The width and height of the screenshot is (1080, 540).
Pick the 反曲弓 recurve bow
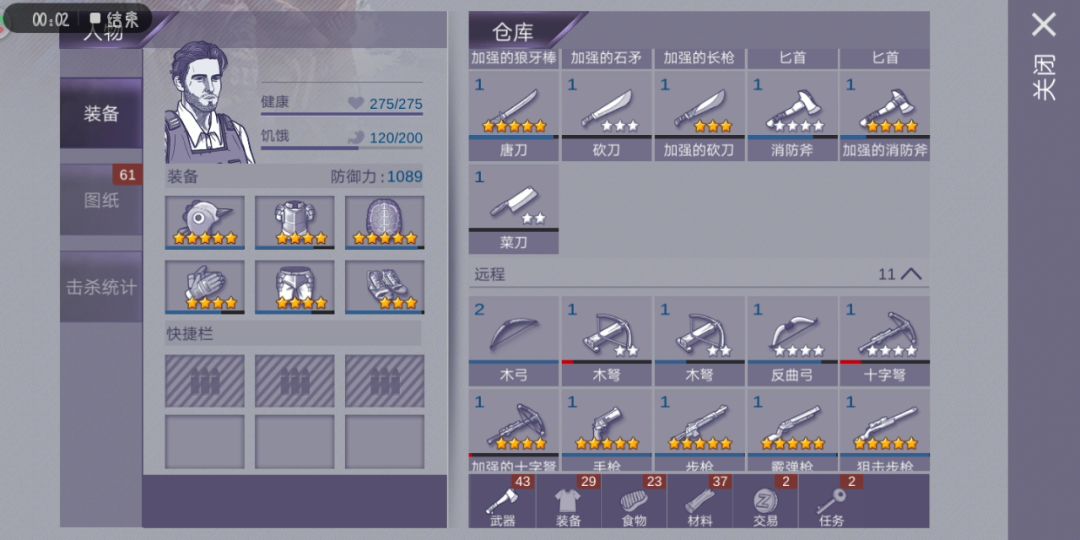(792, 341)
